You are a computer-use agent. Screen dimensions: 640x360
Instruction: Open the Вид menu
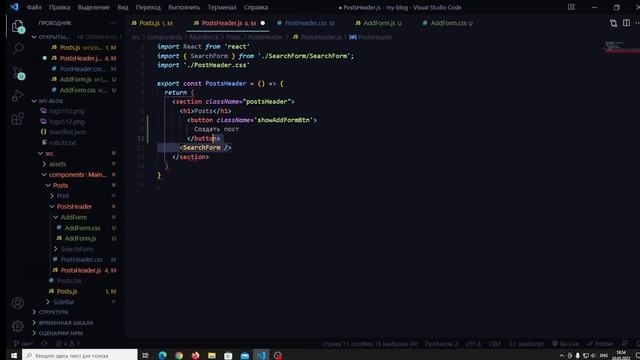point(123,7)
